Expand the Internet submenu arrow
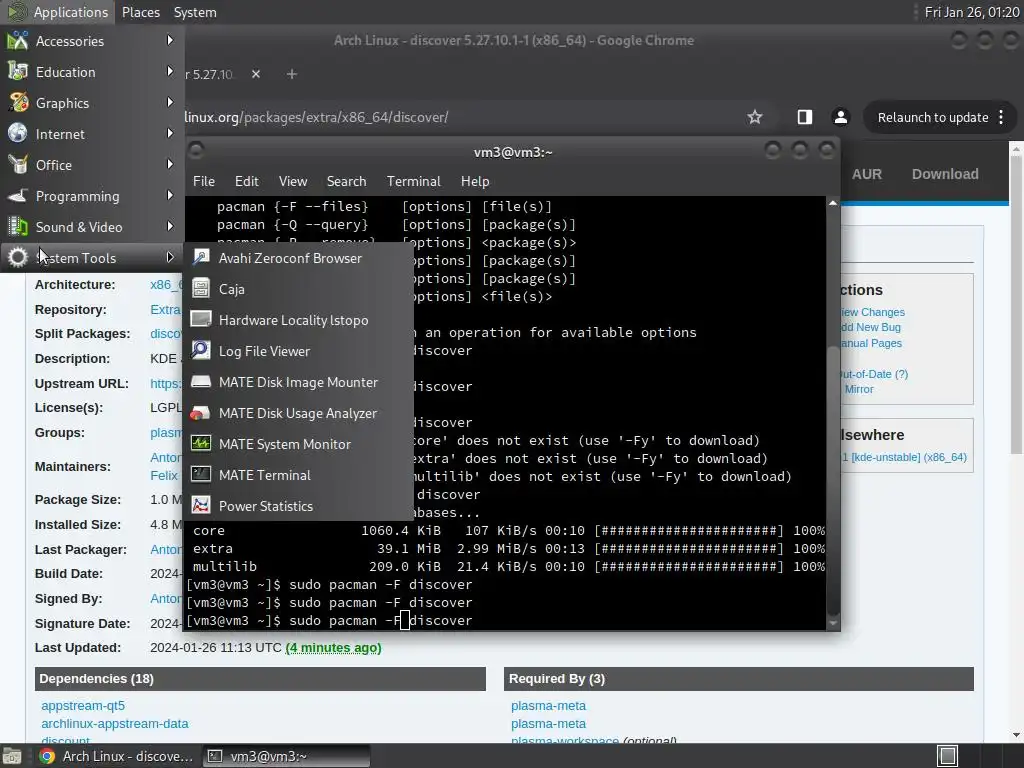 click(x=170, y=133)
